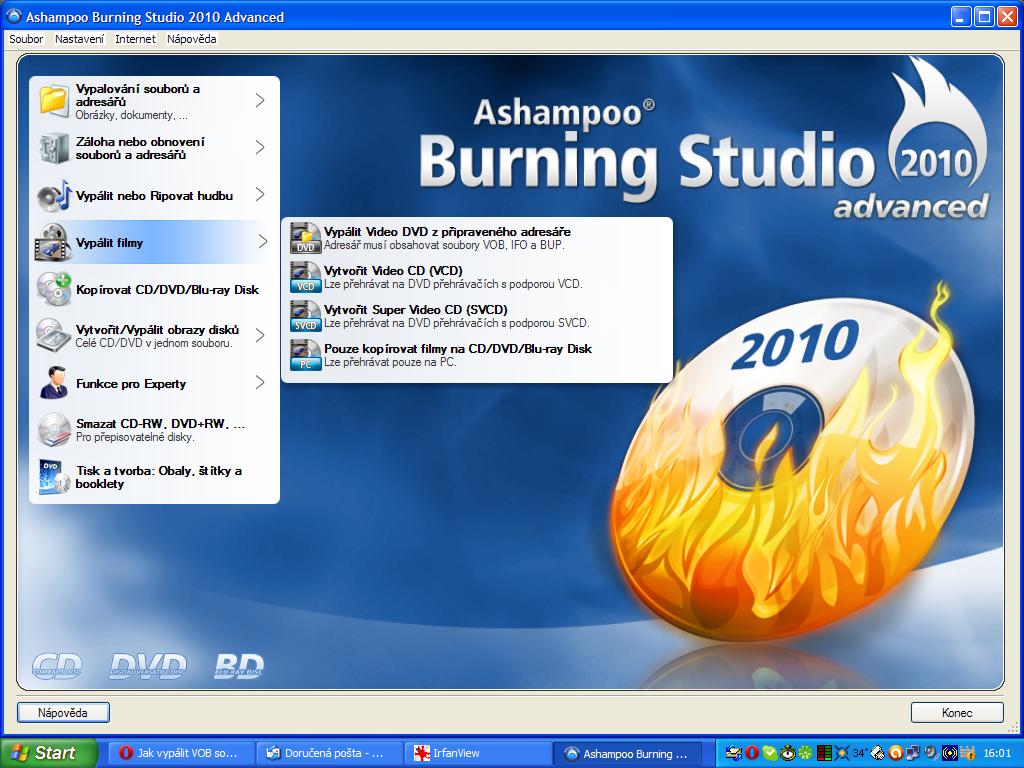Click the Tisk a tvorba: Obaly, štítky label
The image size is (1024, 768).
click(x=159, y=477)
